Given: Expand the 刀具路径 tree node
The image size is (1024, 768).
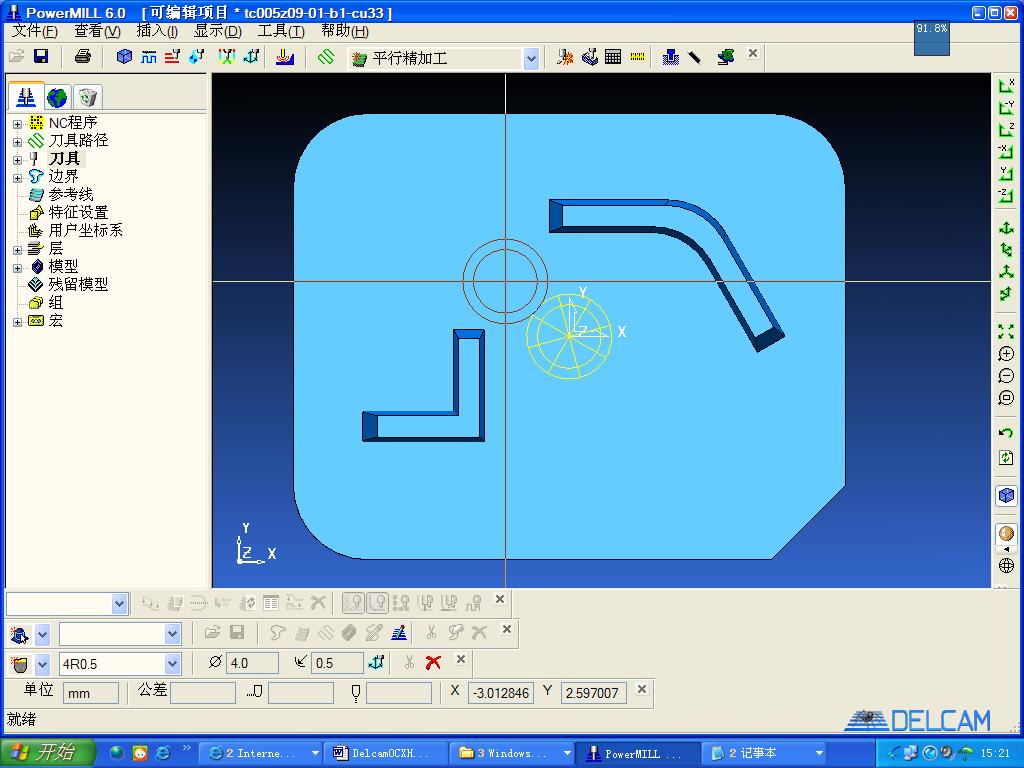Looking at the screenshot, I should point(18,142).
